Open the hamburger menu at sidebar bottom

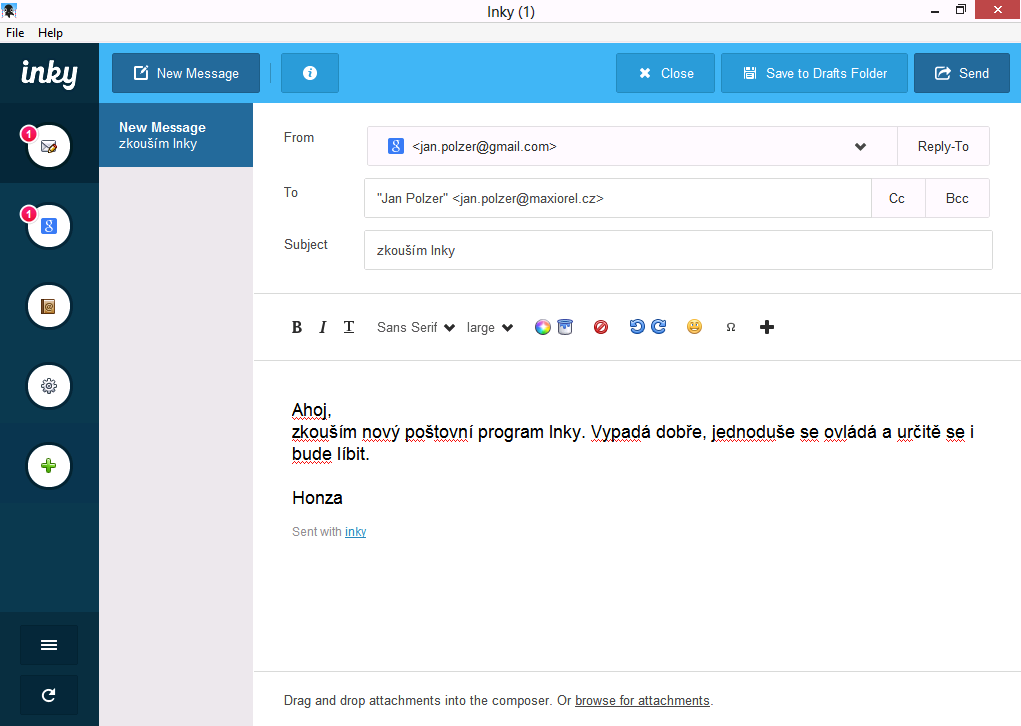click(x=49, y=645)
